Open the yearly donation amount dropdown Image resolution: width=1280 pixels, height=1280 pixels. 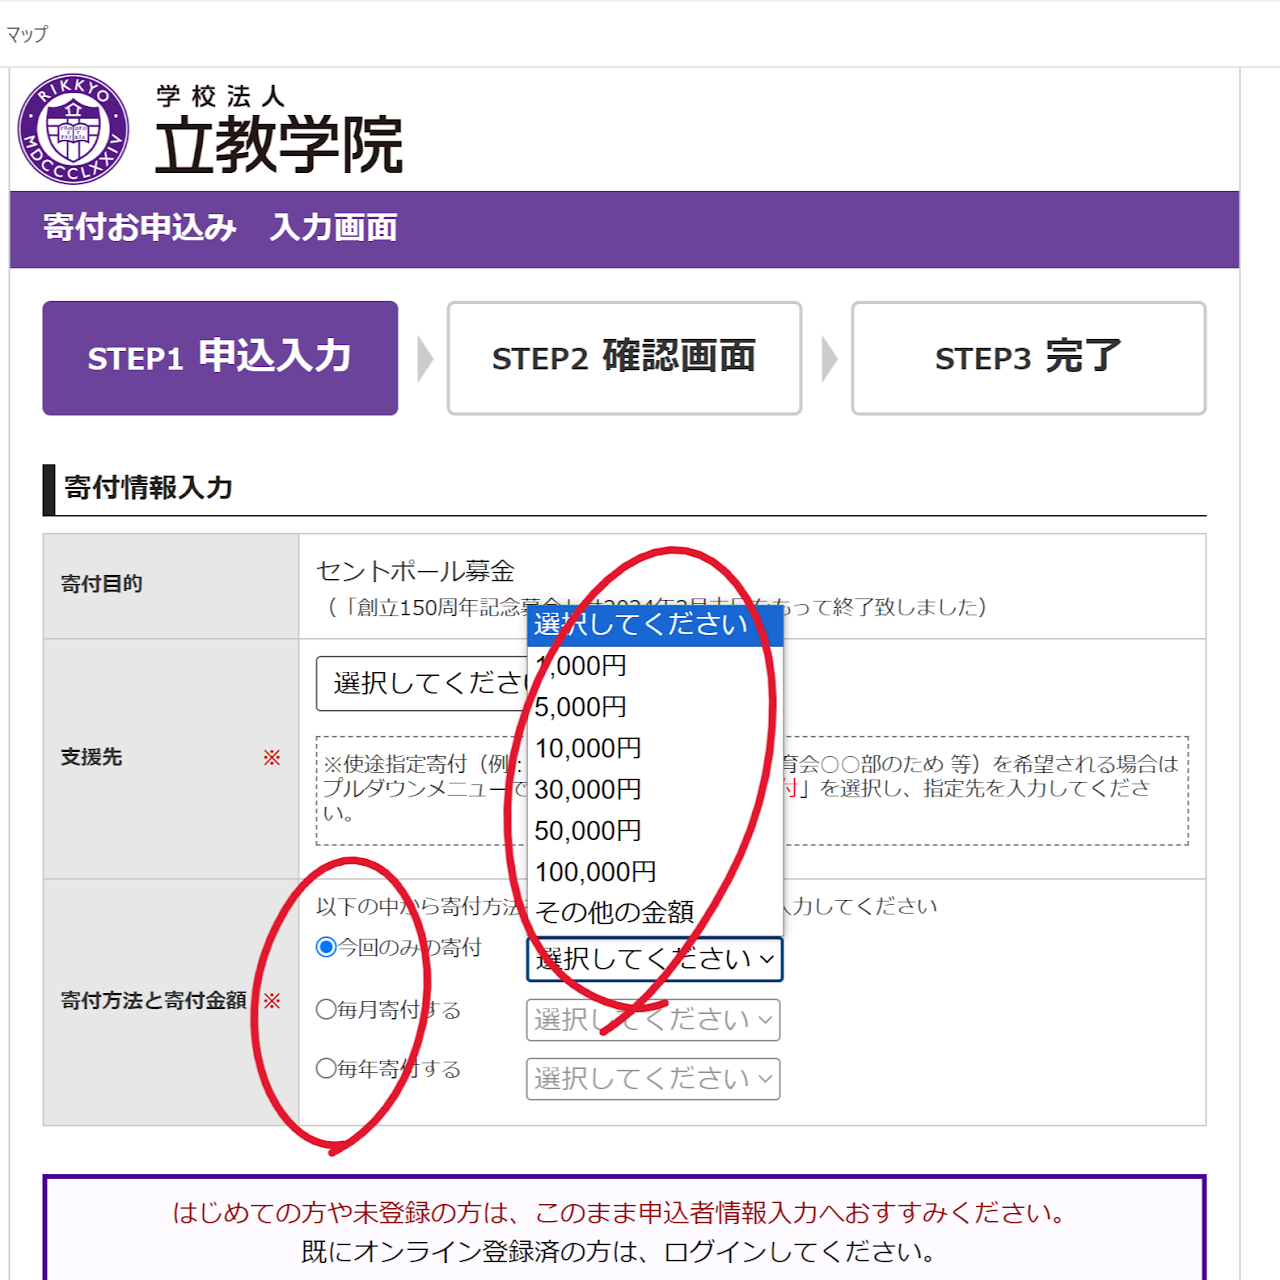tap(653, 1079)
